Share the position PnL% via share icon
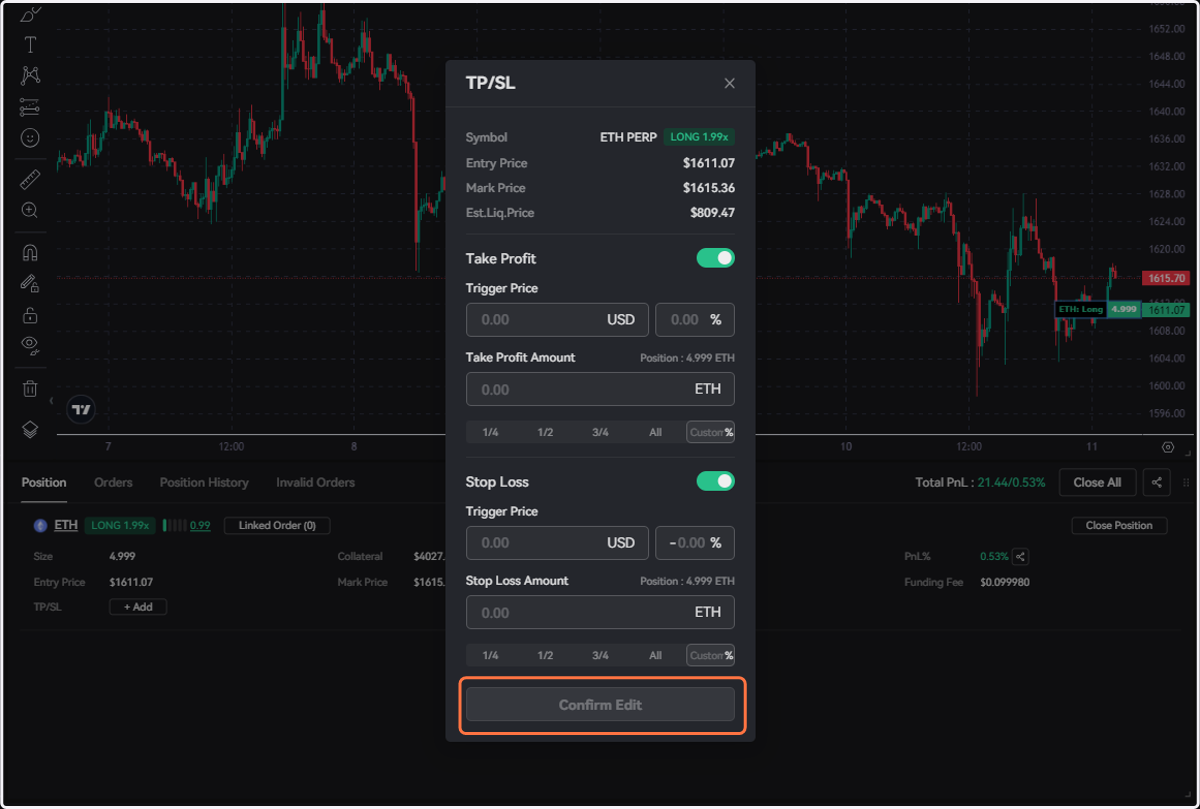Screen dimensions: 1200x809 point(1020,556)
